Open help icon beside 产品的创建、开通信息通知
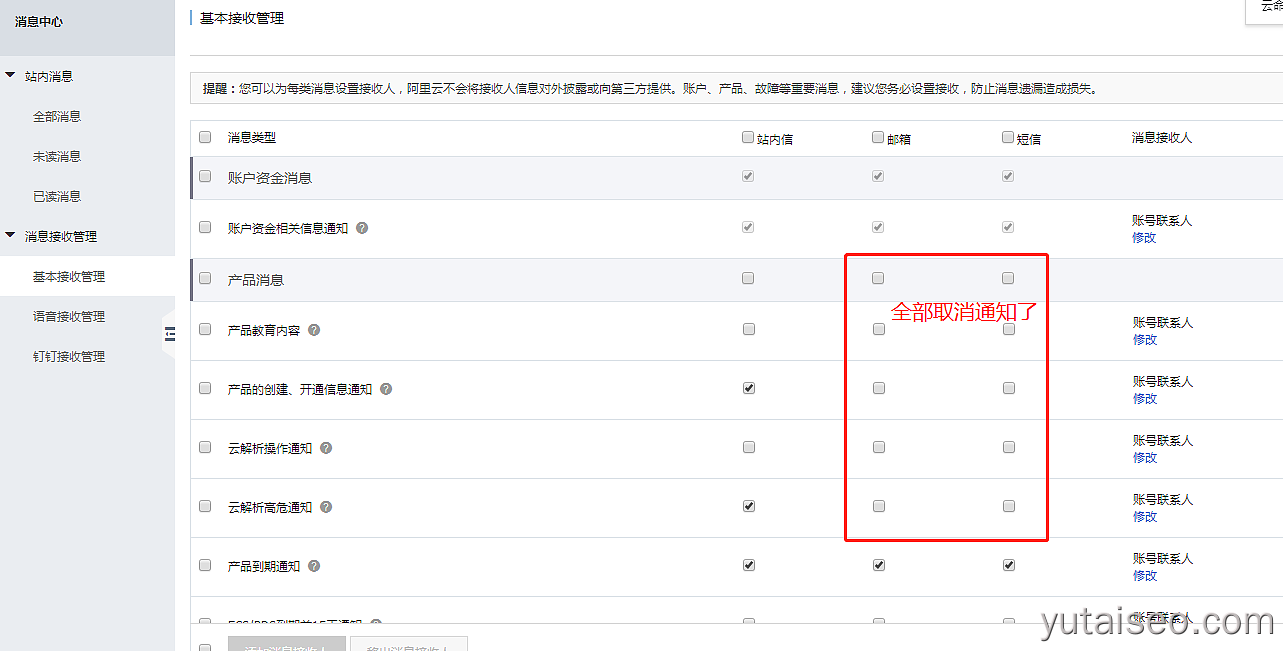Viewport: 1283px width, 651px height. pyautogui.click(x=386, y=389)
